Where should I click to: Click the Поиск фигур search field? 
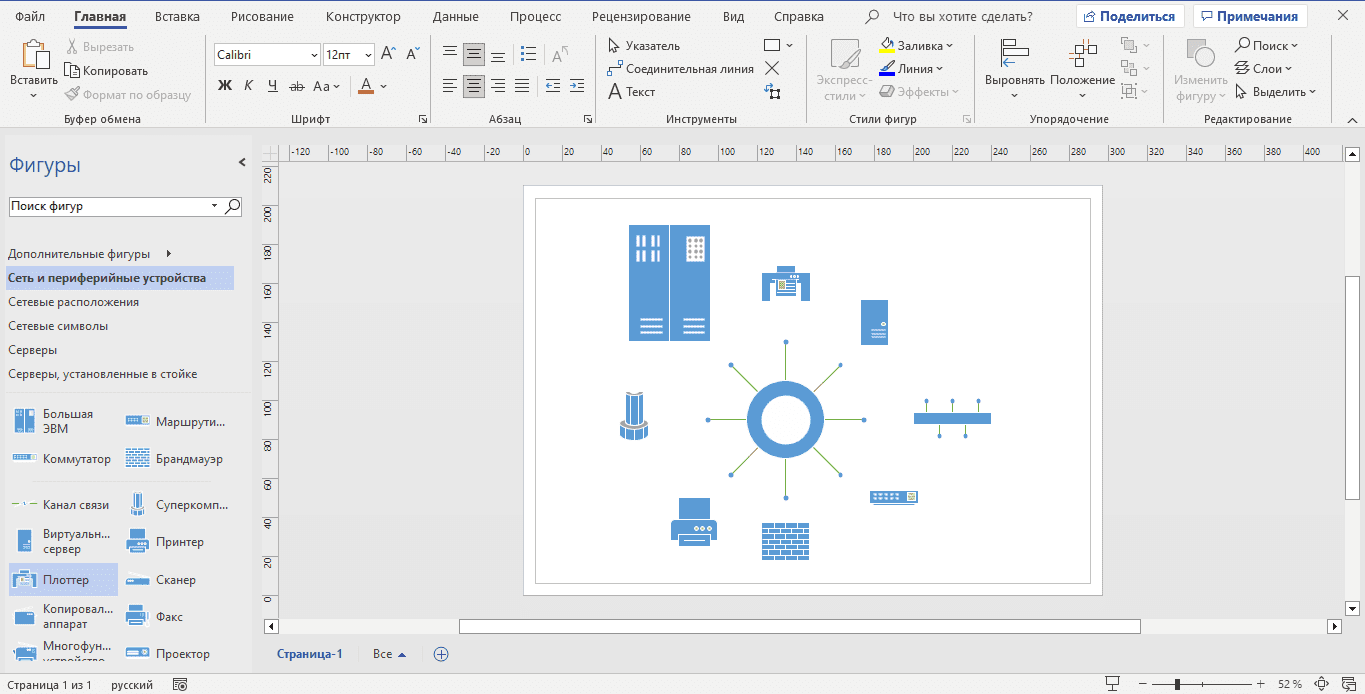tap(108, 206)
